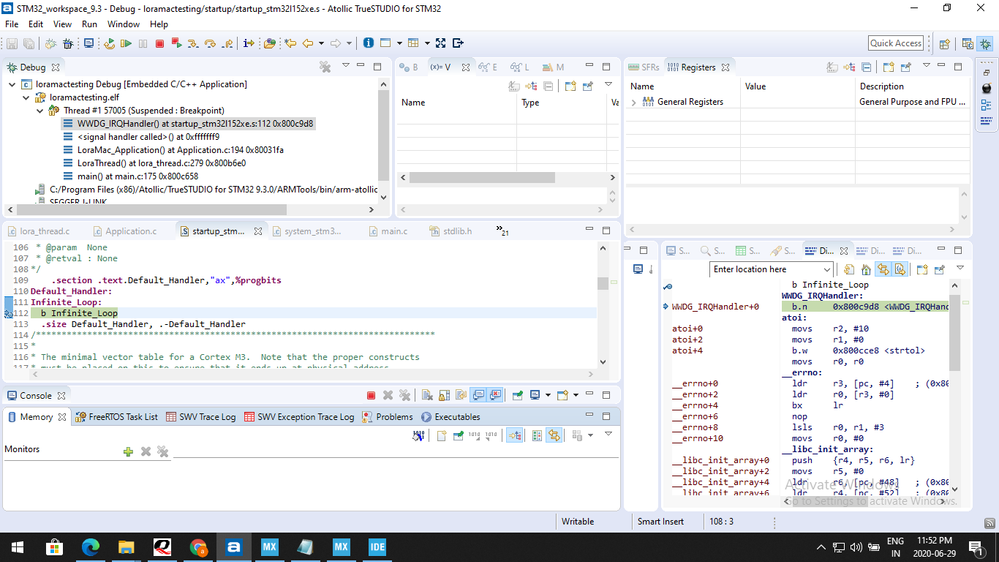Click the red stop icon in Console toolbar
This screenshot has height=562, width=999.
(371, 396)
